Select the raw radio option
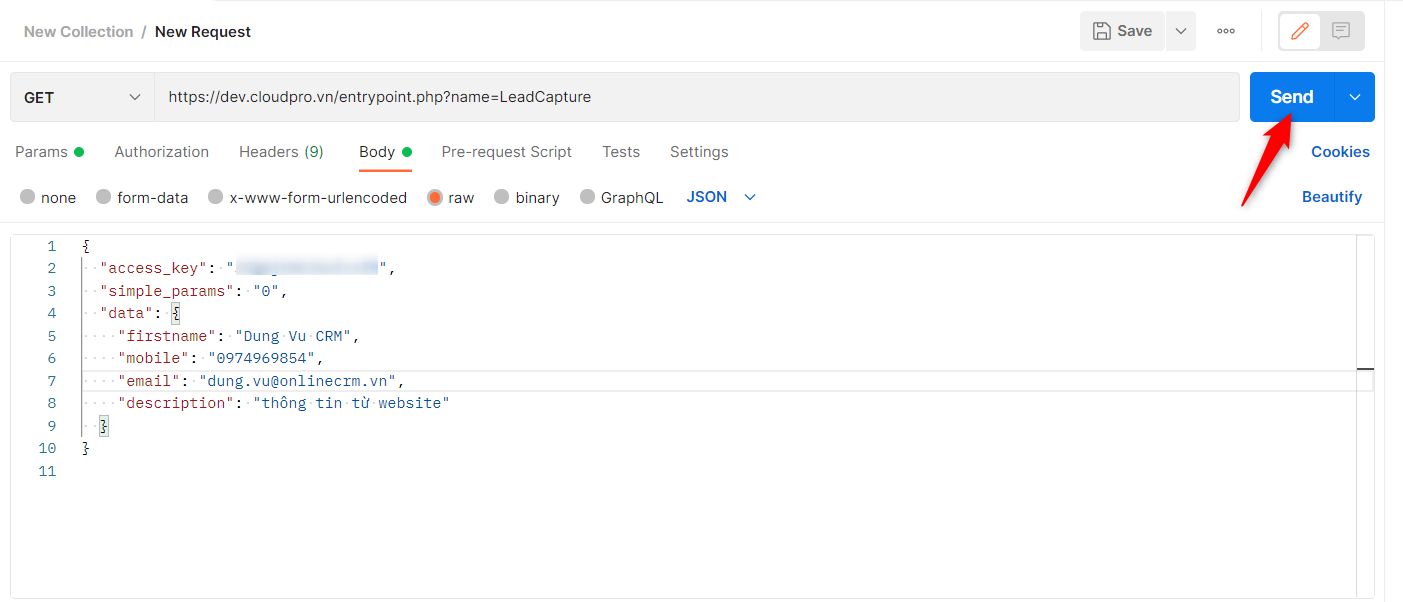This screenshot has width=1403, height=602. [435, 197]
